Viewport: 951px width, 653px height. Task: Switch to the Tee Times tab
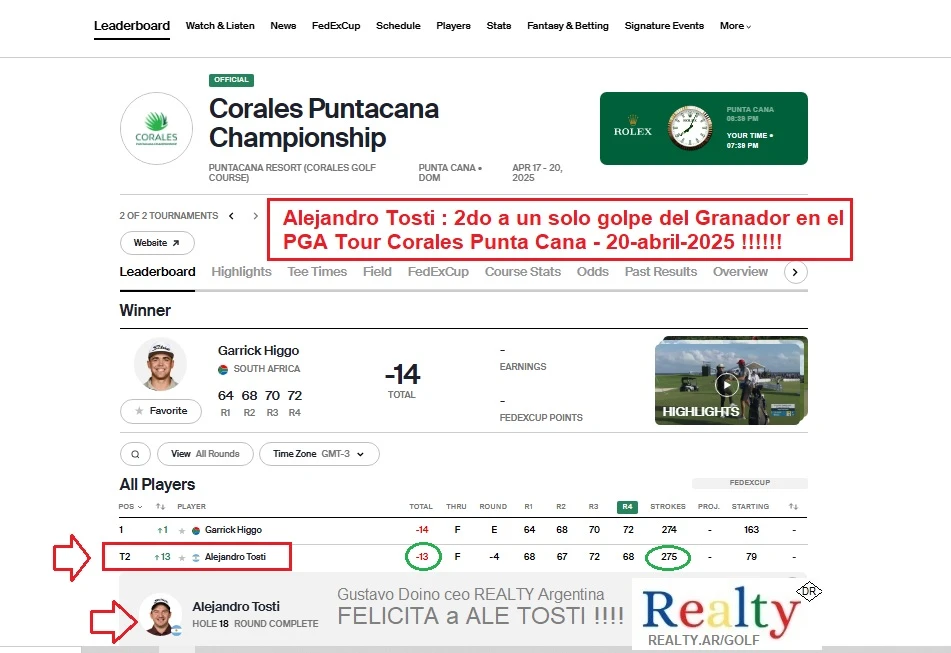point(317,272)
